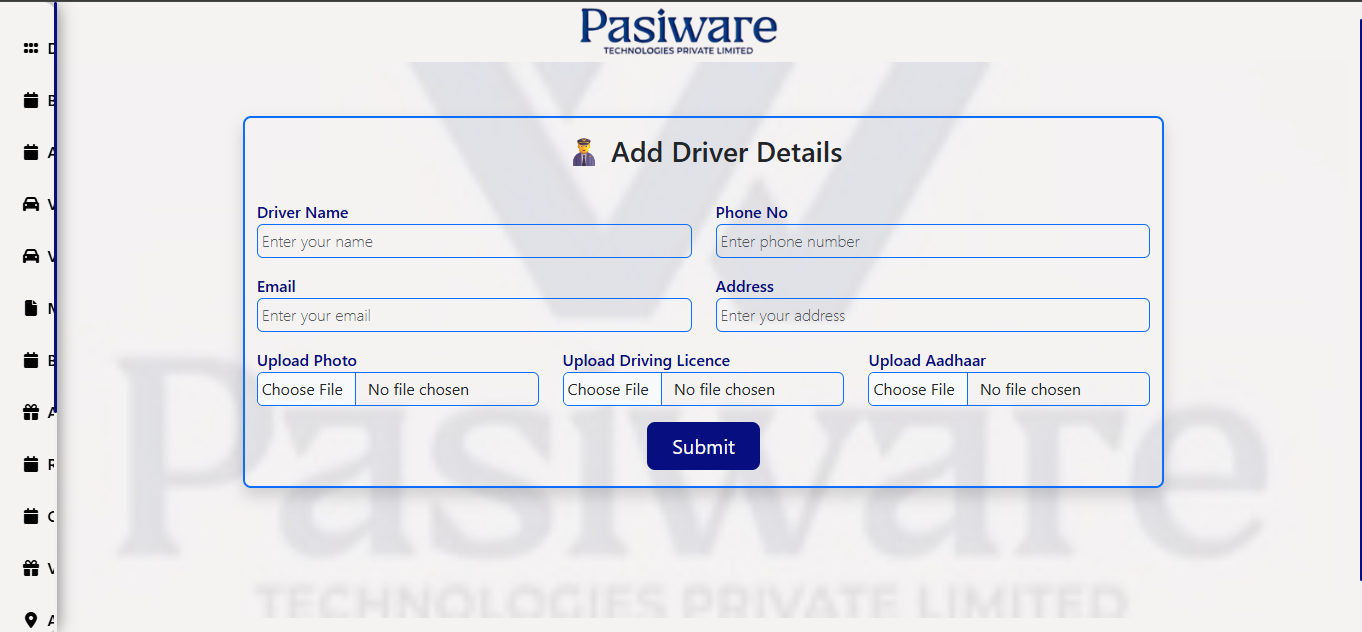Open the first gift box icon in sidebar
Viewport: 1362px width, 632px height.
[30, 412]
